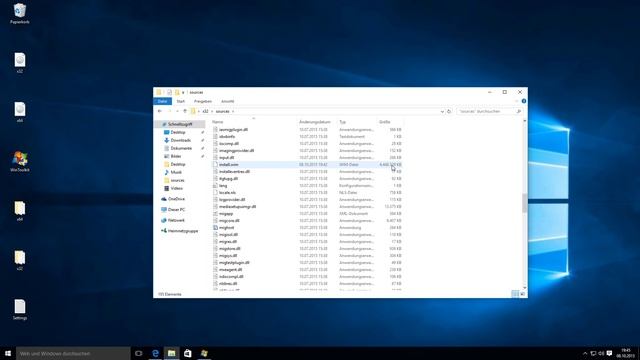Open Bilder in navigation pane
Viewport: 640px width, 360px height.
(x=176, y=156)
